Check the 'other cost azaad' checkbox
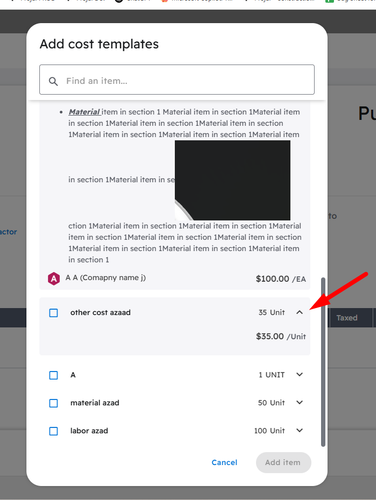376x500 pixels. tap(53, 313)
